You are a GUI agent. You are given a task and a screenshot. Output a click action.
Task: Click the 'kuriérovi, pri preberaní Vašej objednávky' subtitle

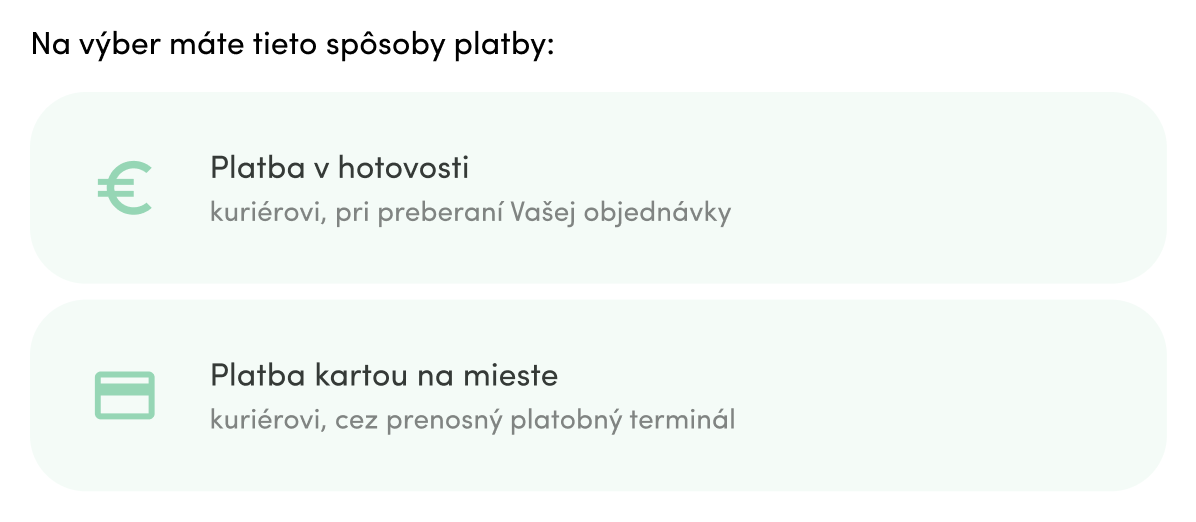(x=471, y=211)
